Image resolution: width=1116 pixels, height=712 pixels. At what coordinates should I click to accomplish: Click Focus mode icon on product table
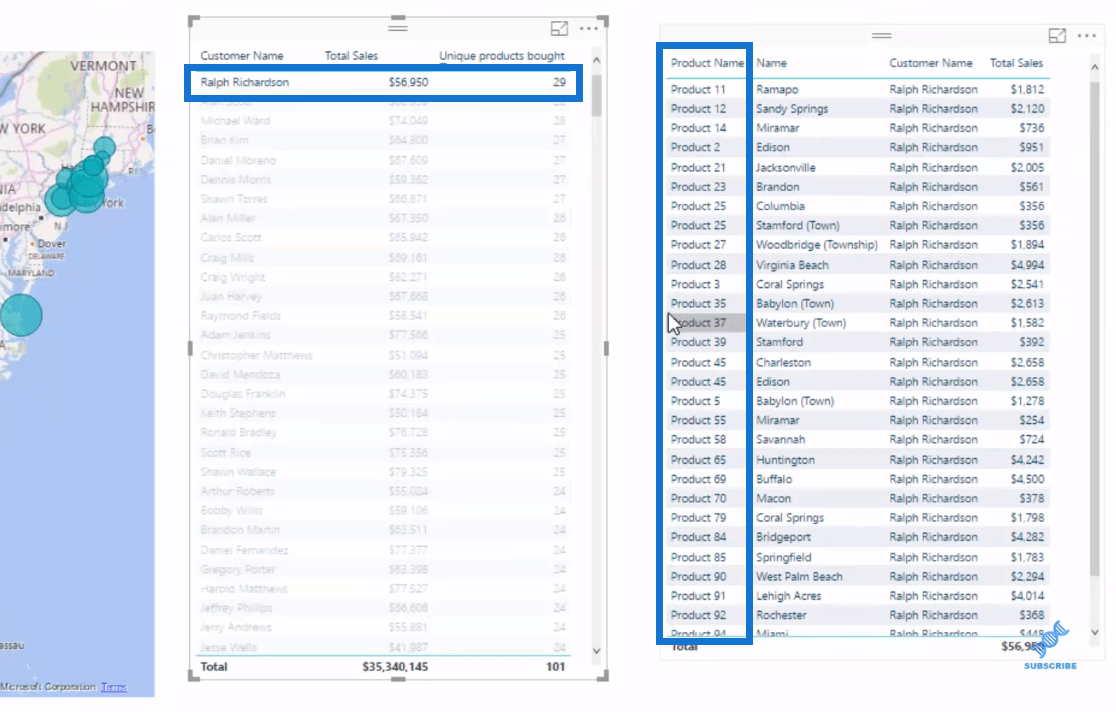coord(1057,36)
